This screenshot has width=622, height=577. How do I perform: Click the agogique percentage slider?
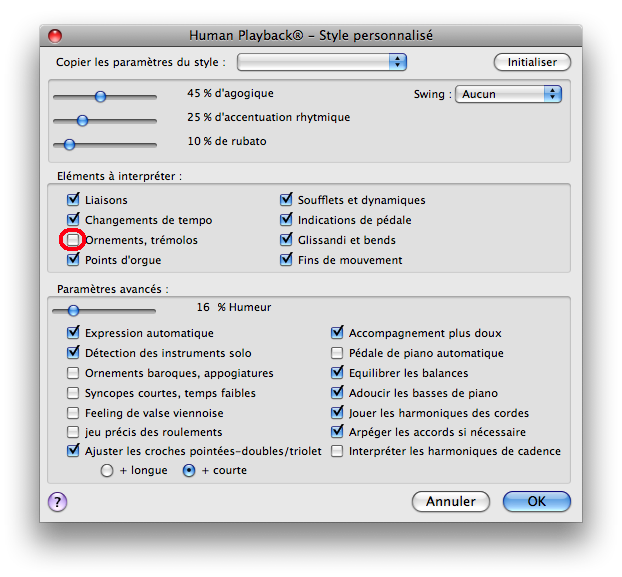pyautogui.click(x=100, y=97)
